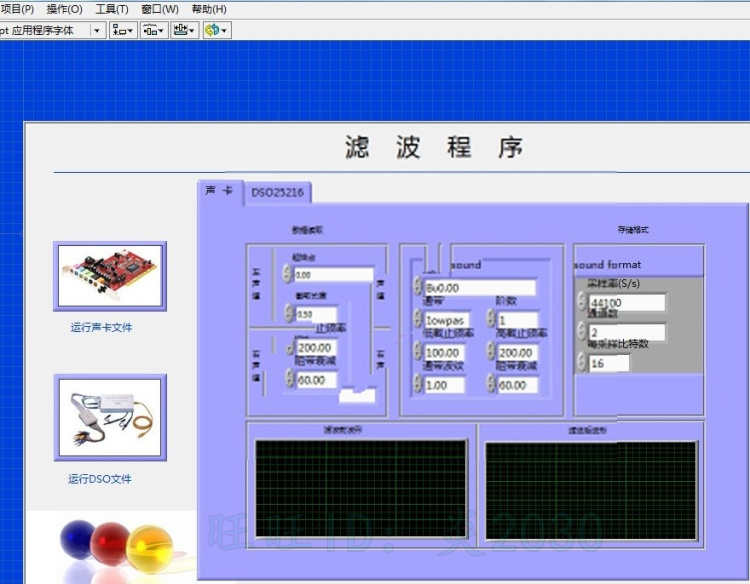Click the 滤波程序 title text
Viewport: 750px width, 584px height.
click(434, 147)
